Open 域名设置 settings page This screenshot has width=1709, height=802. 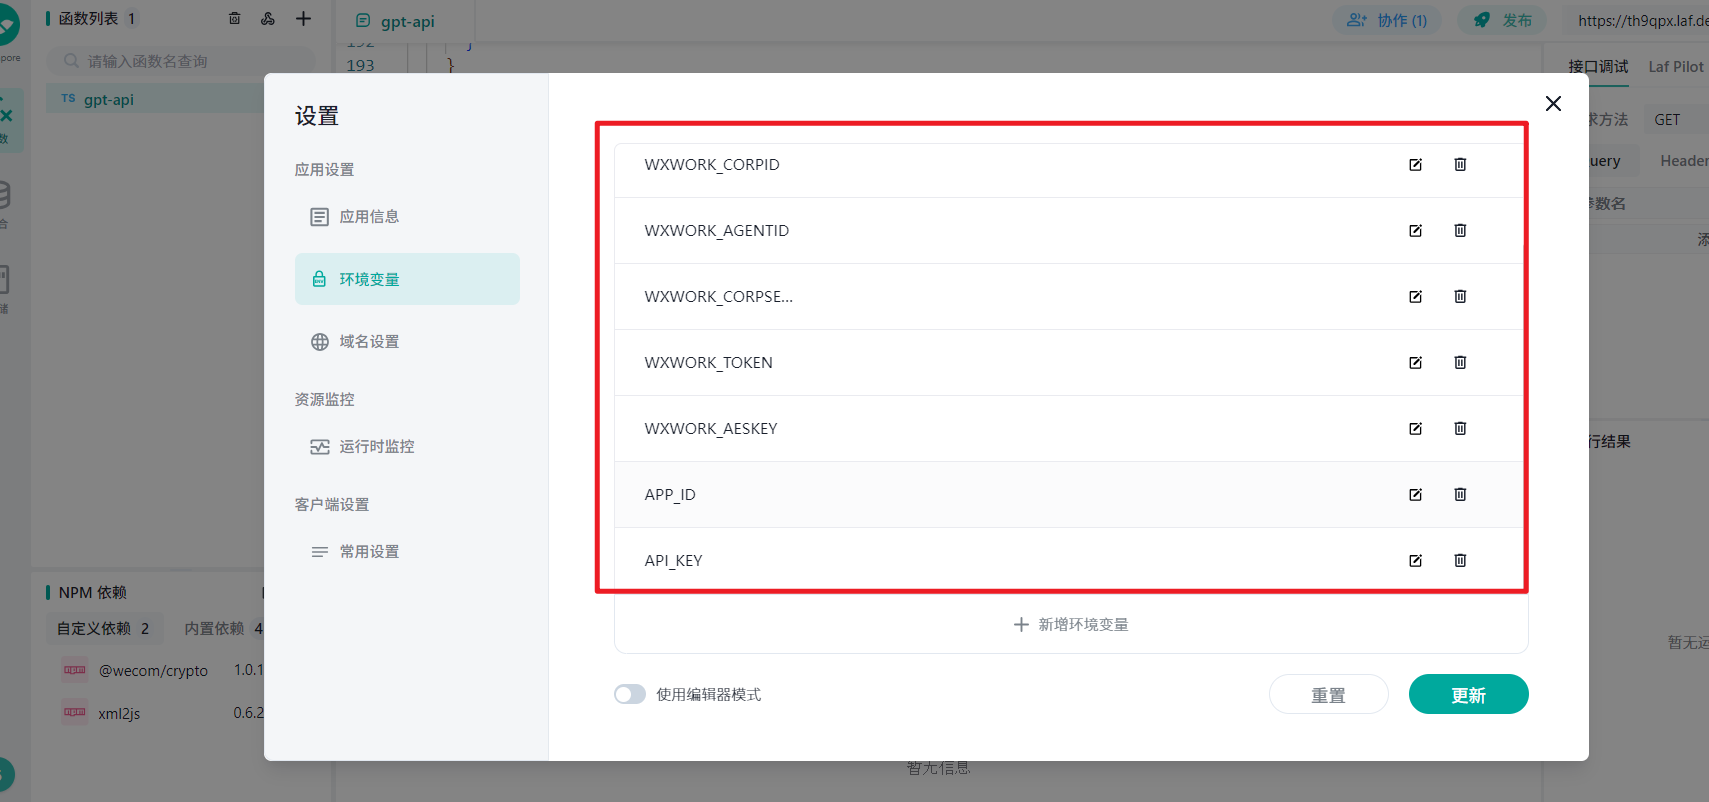(407, 342)
